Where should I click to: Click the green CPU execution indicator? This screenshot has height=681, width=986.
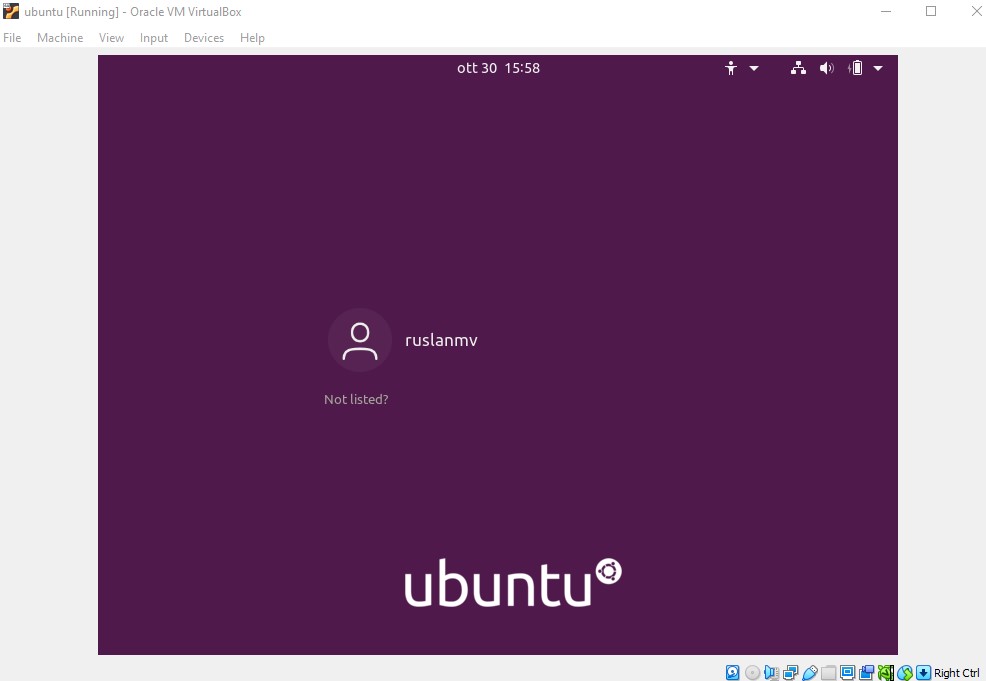pos(885,673)
